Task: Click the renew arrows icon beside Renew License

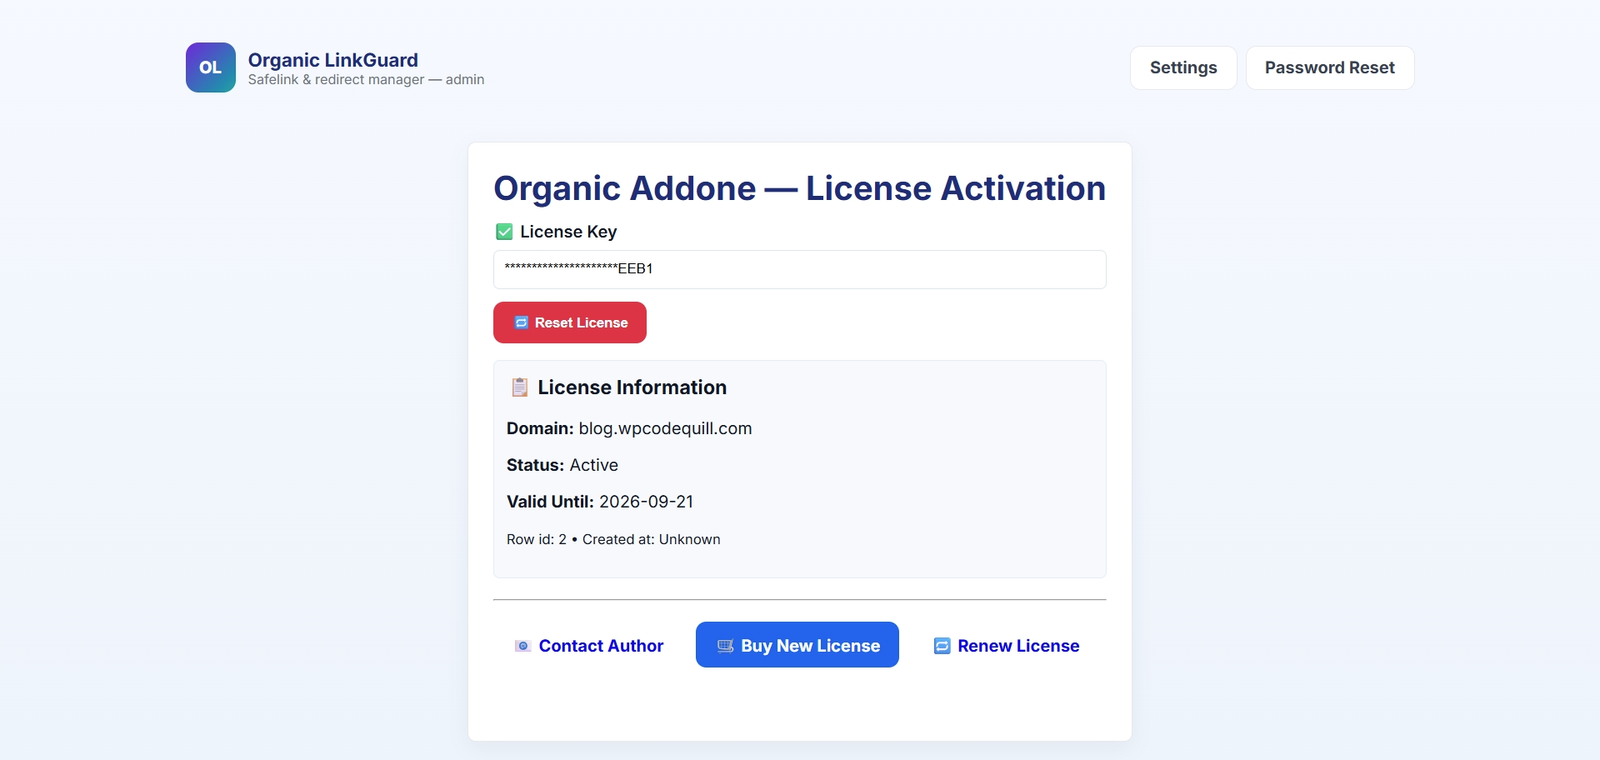Action: coord(942,646)
